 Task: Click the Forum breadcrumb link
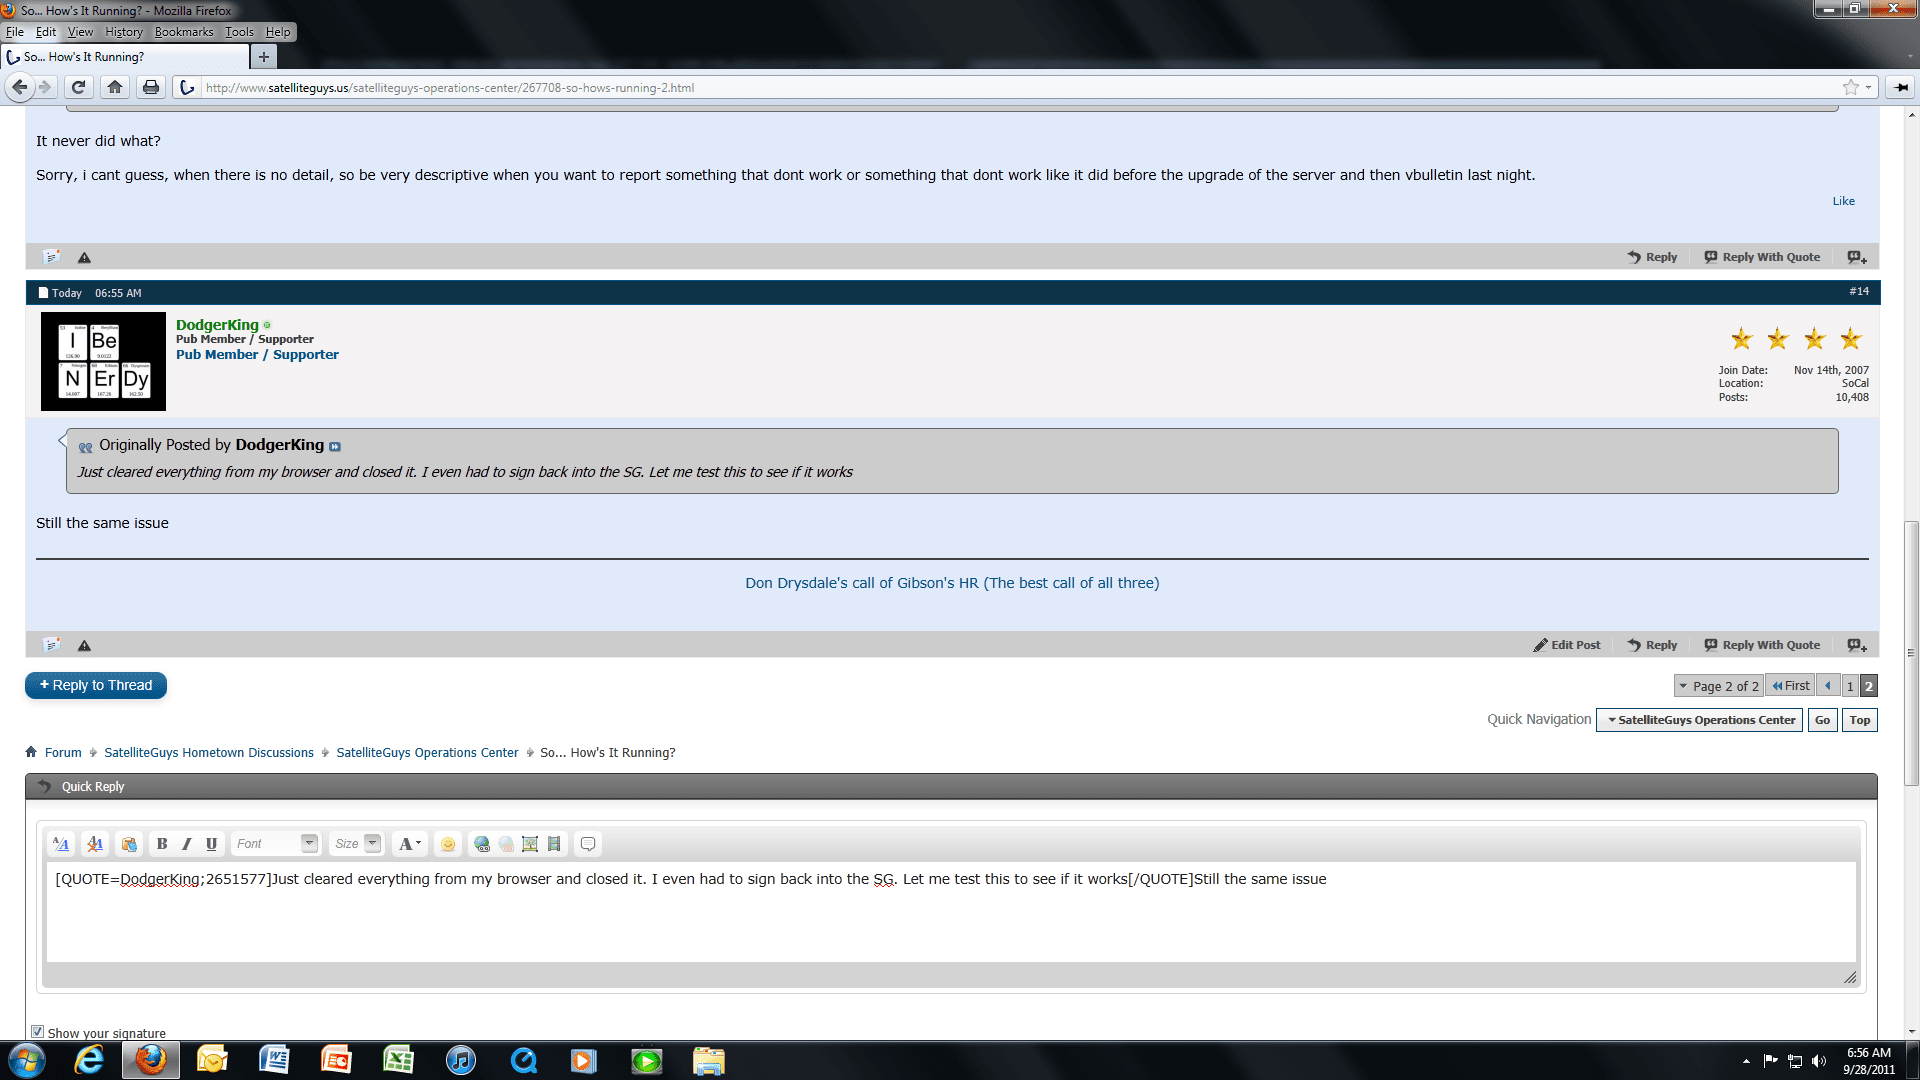(x=63, y=753)
